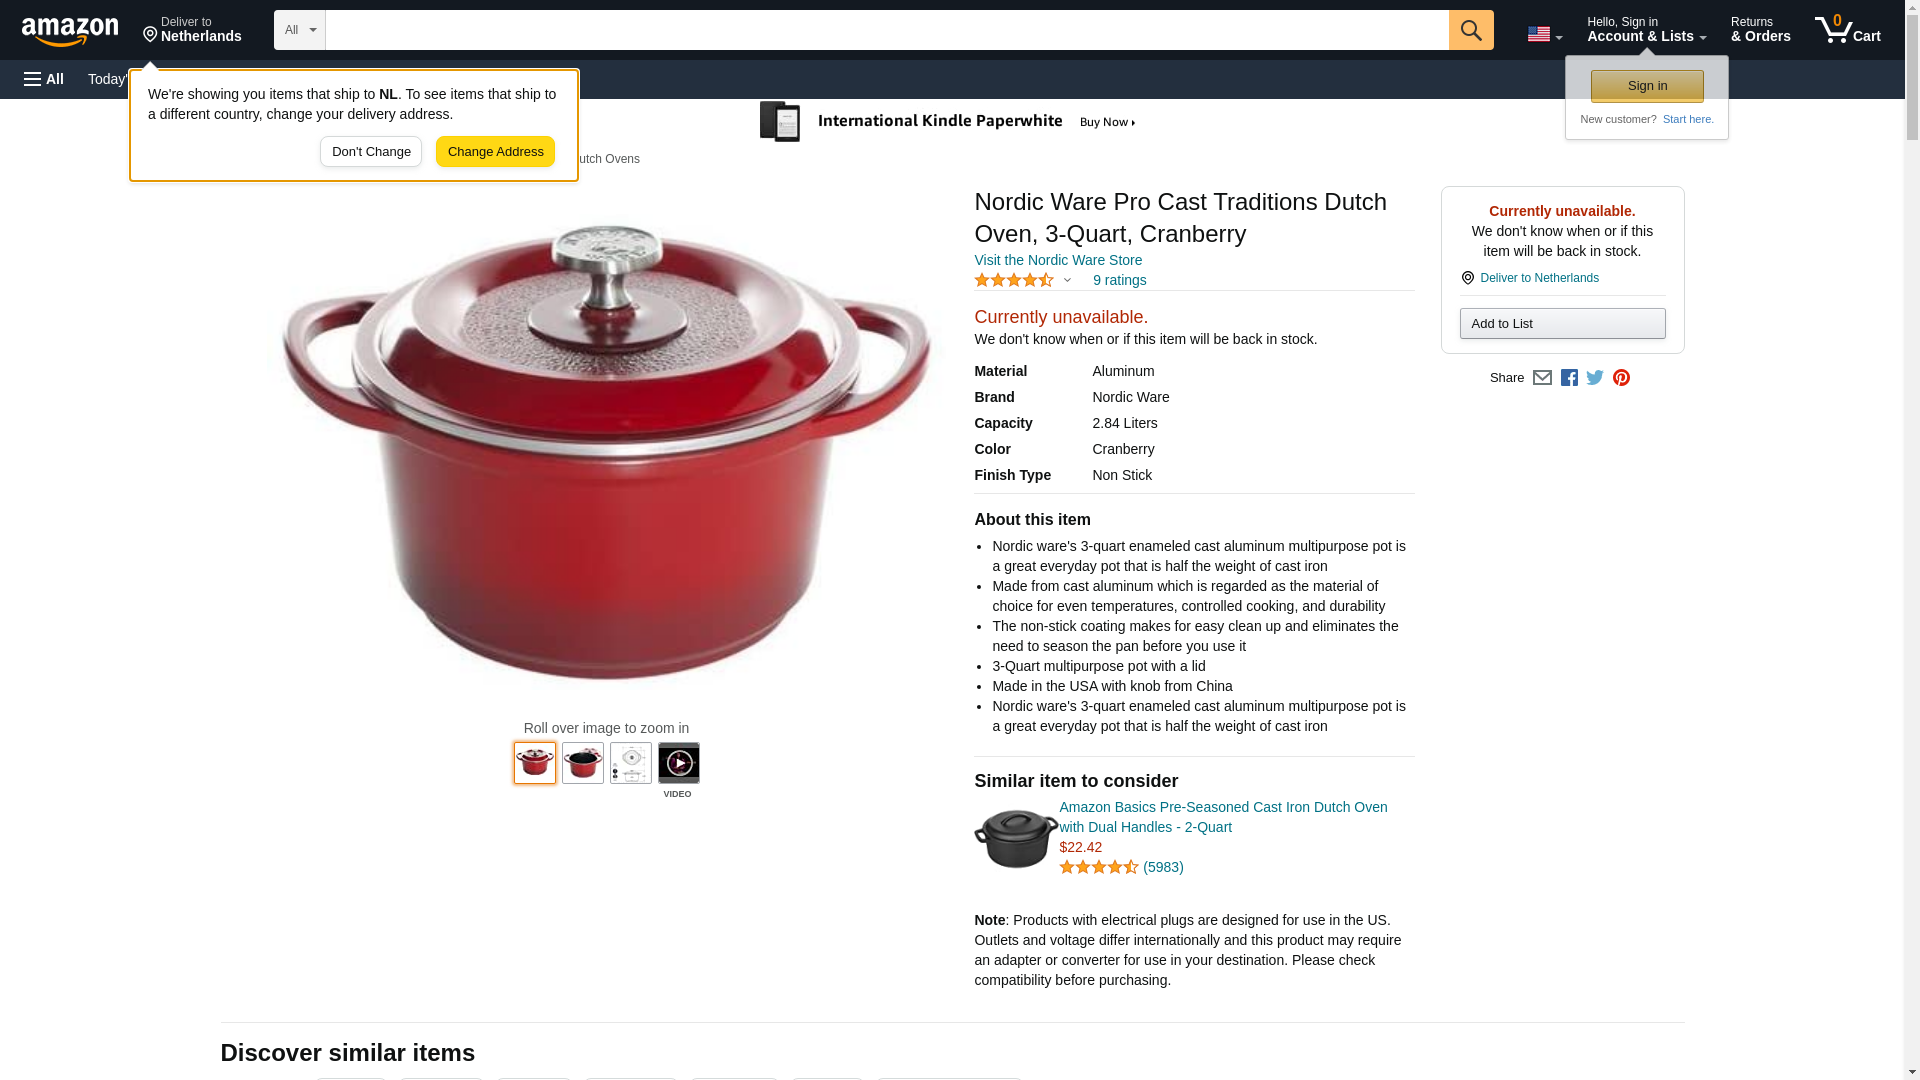Share on Pinterest icon
The height and width of the screenshot is (1080, 1920).
coord(1621,378)
